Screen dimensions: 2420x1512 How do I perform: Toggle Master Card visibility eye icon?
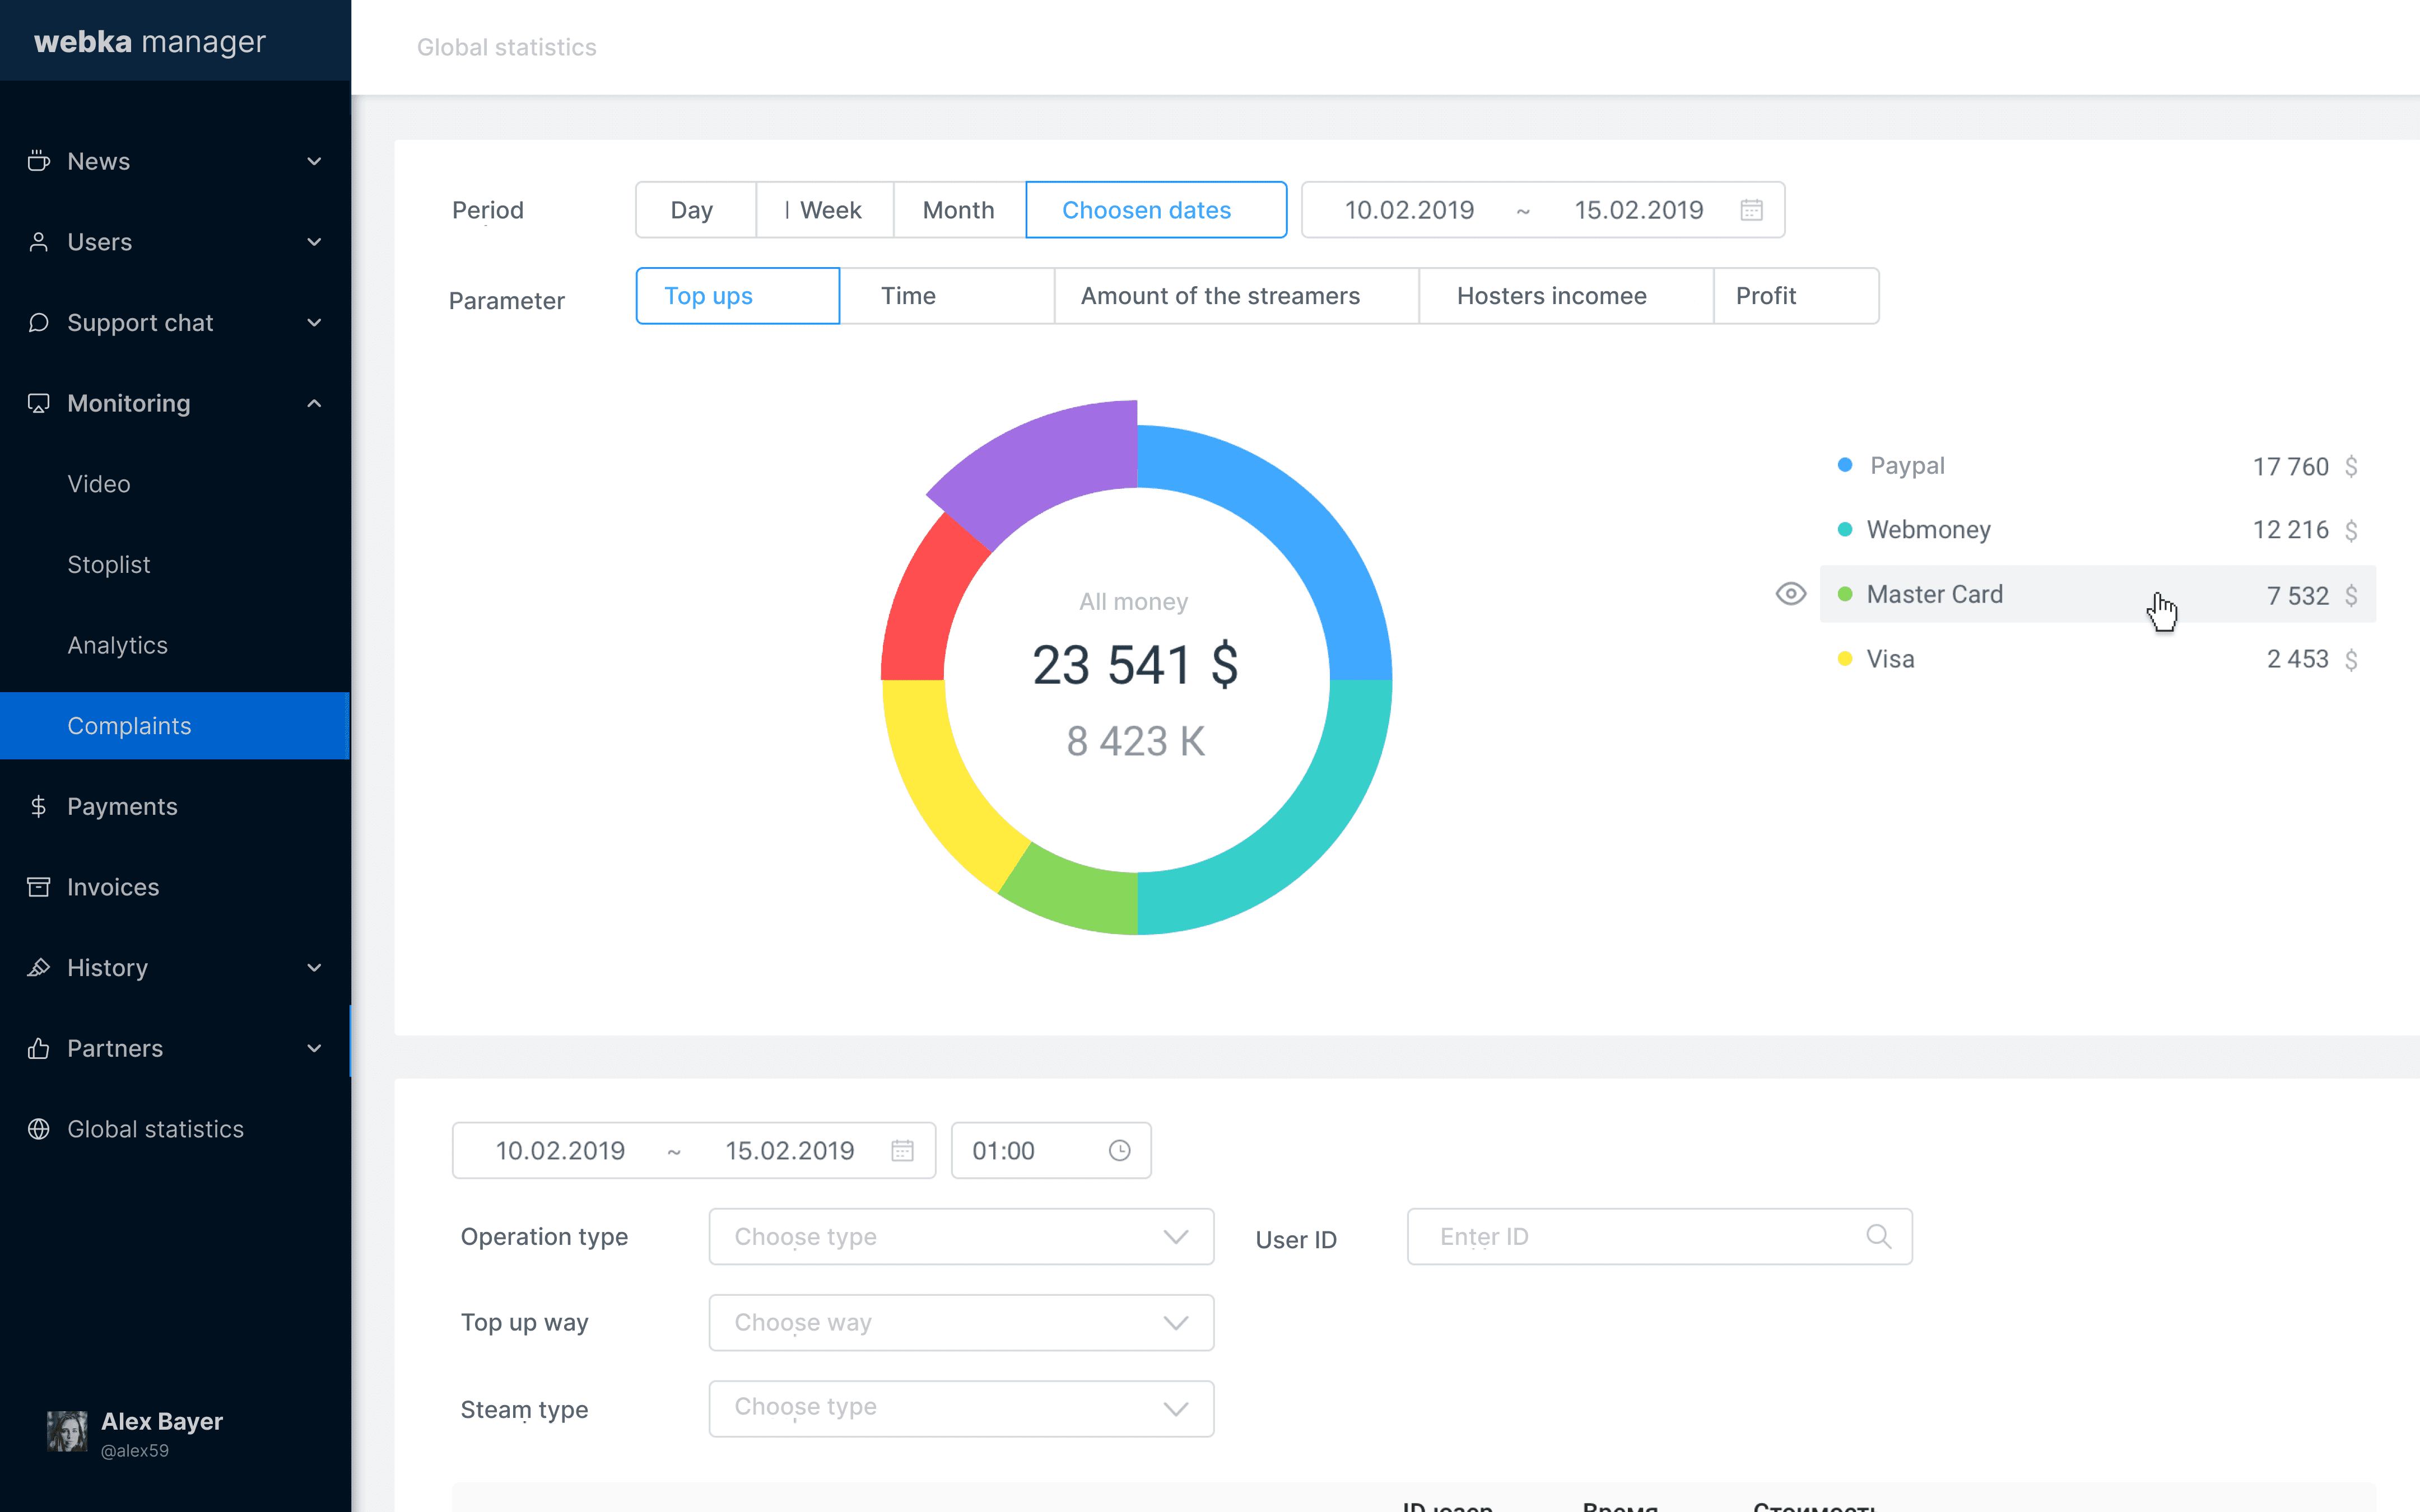[1790, 594]
